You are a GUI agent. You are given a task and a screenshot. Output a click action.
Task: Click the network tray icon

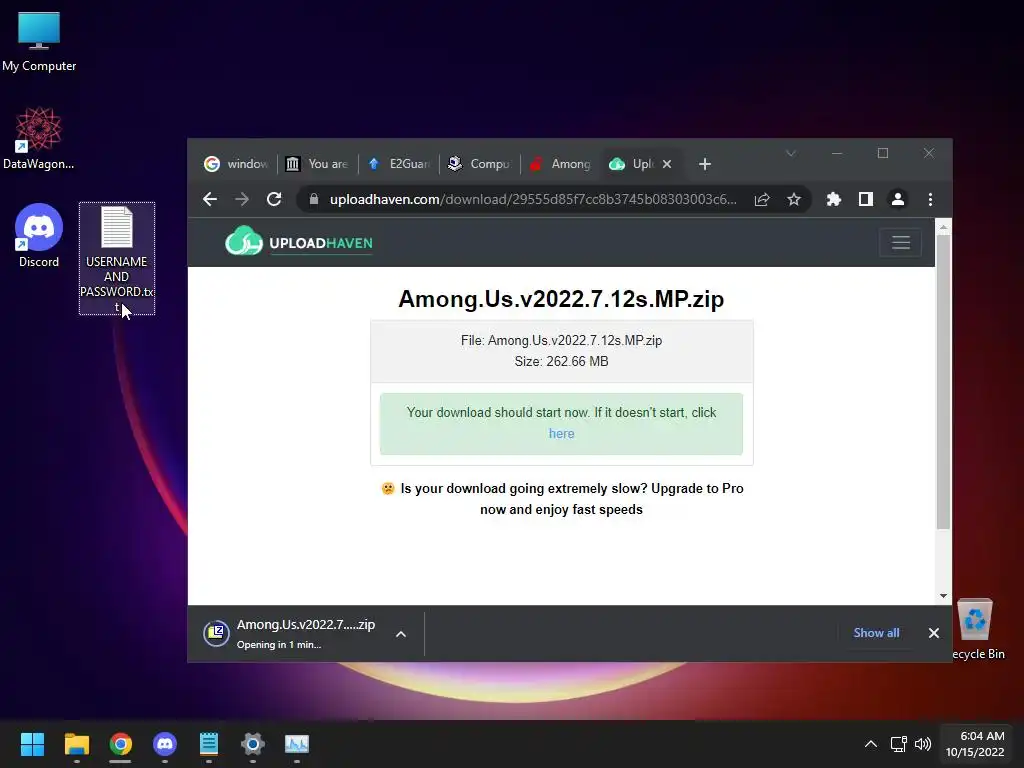coord(899,744)
